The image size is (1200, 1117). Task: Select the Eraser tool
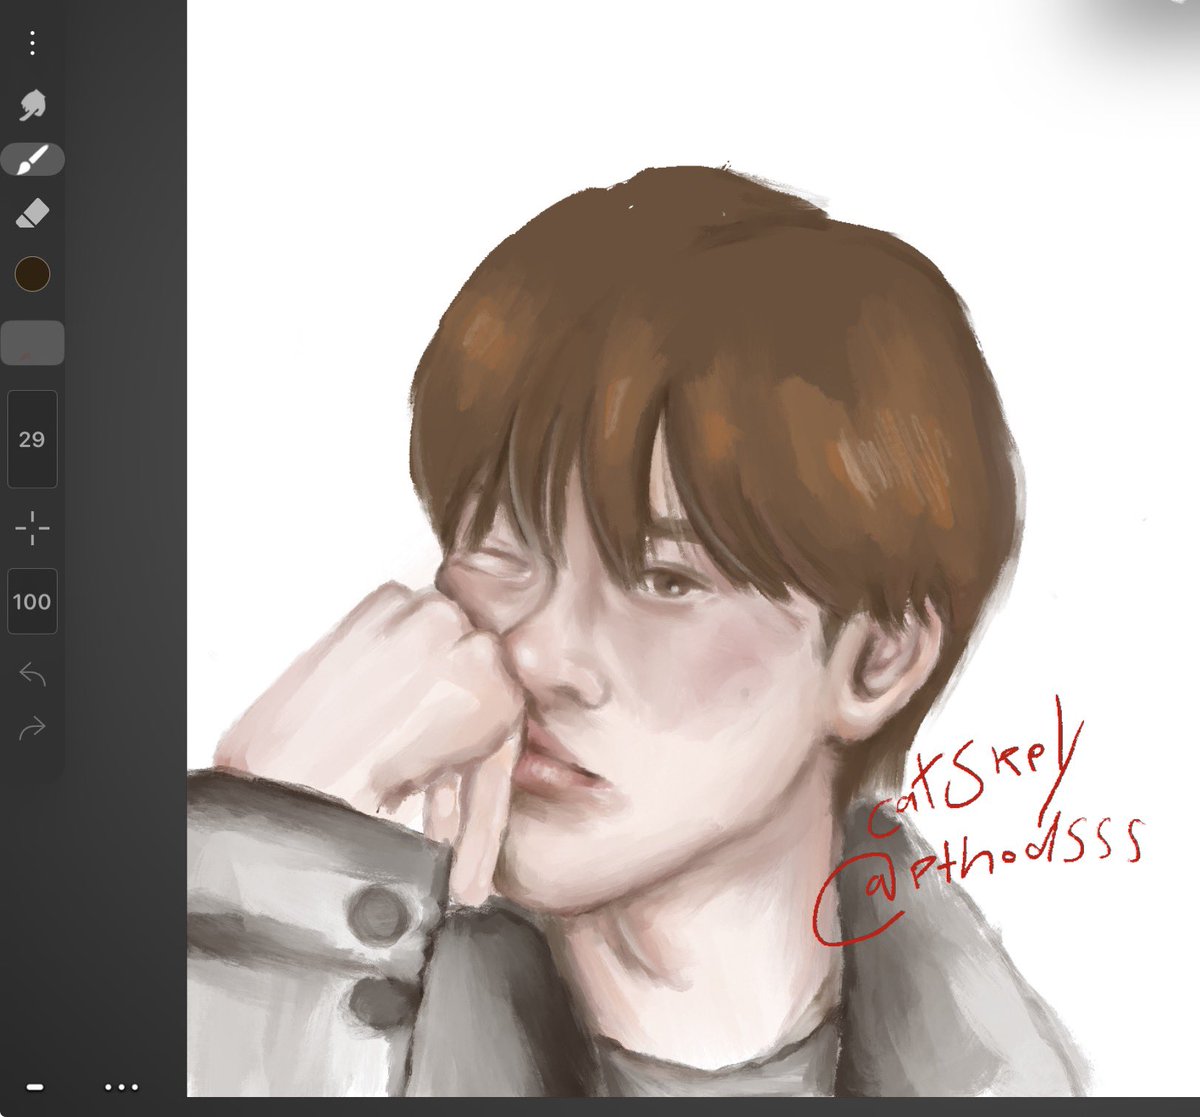[x=32, y=213]
